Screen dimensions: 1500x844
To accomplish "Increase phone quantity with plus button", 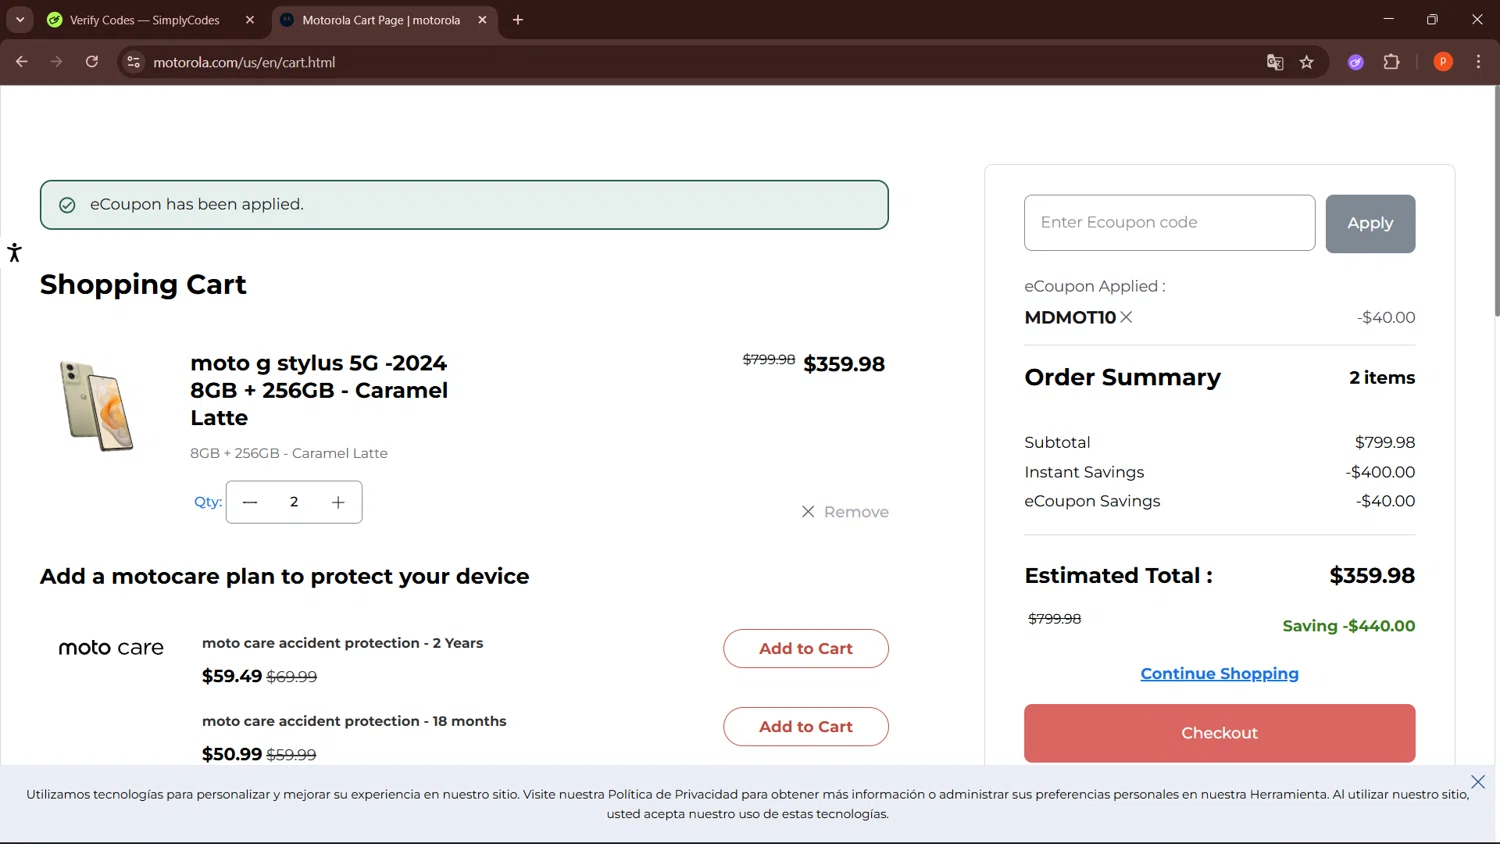I will tap(338, 502).
